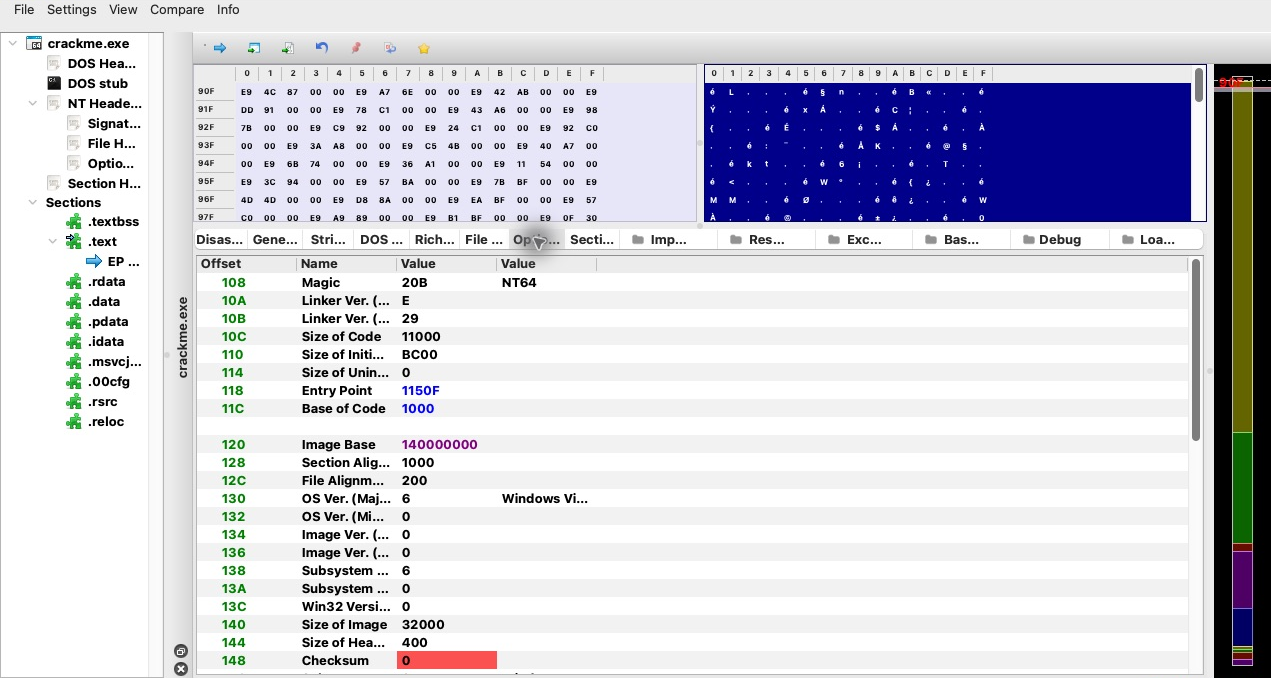Open the Settings menu
The width and height of the screenshot is (1271, 678).
click(72, 9)
